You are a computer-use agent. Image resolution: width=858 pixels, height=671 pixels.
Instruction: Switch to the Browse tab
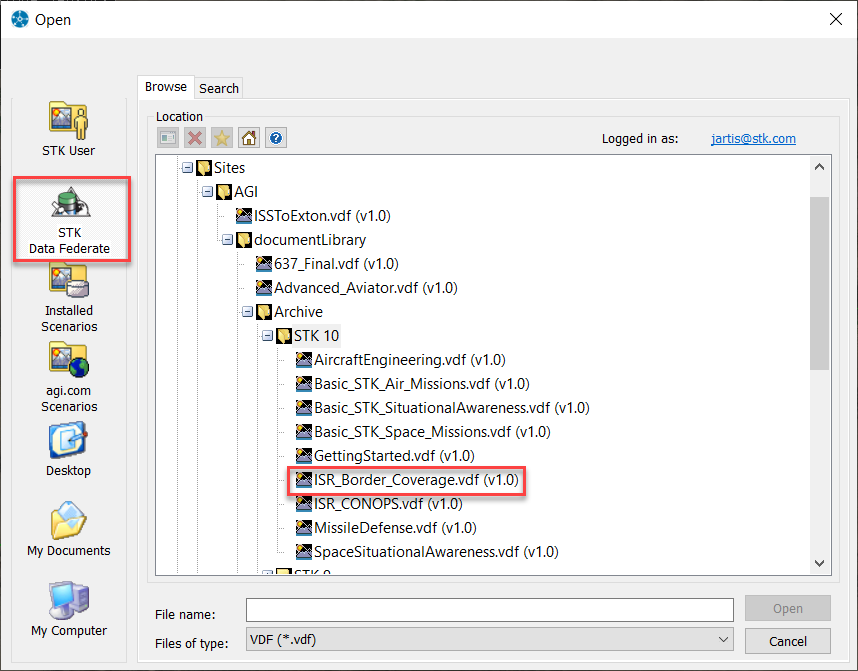(166, 87)
